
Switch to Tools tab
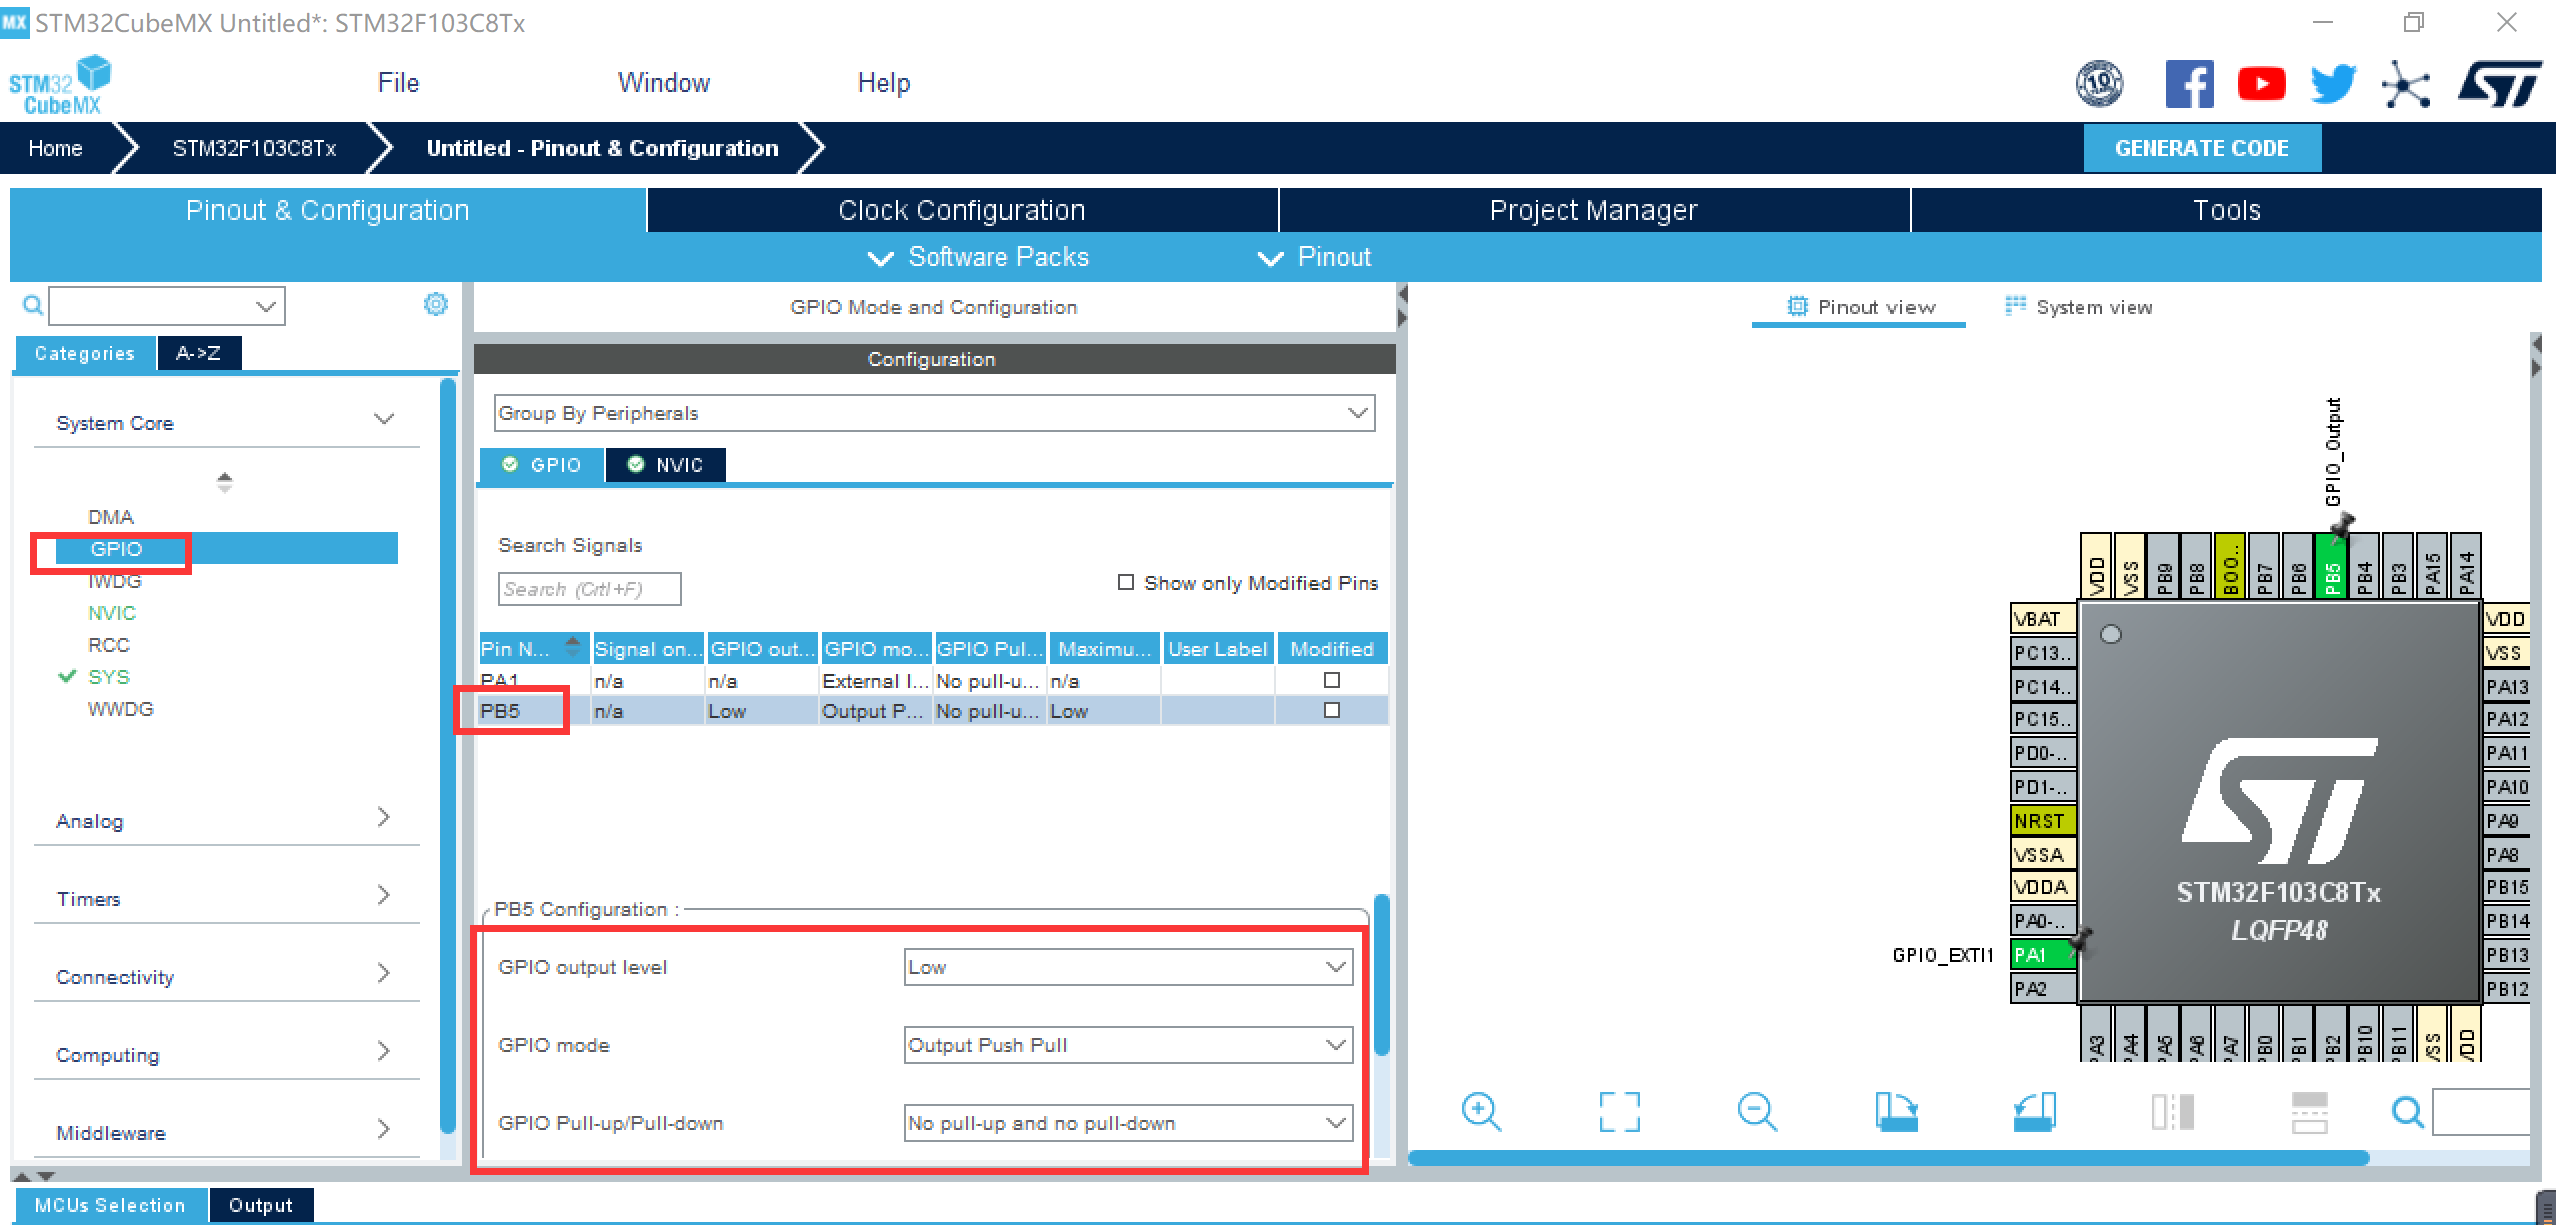pyautogui.click(x=2227, y=210)
